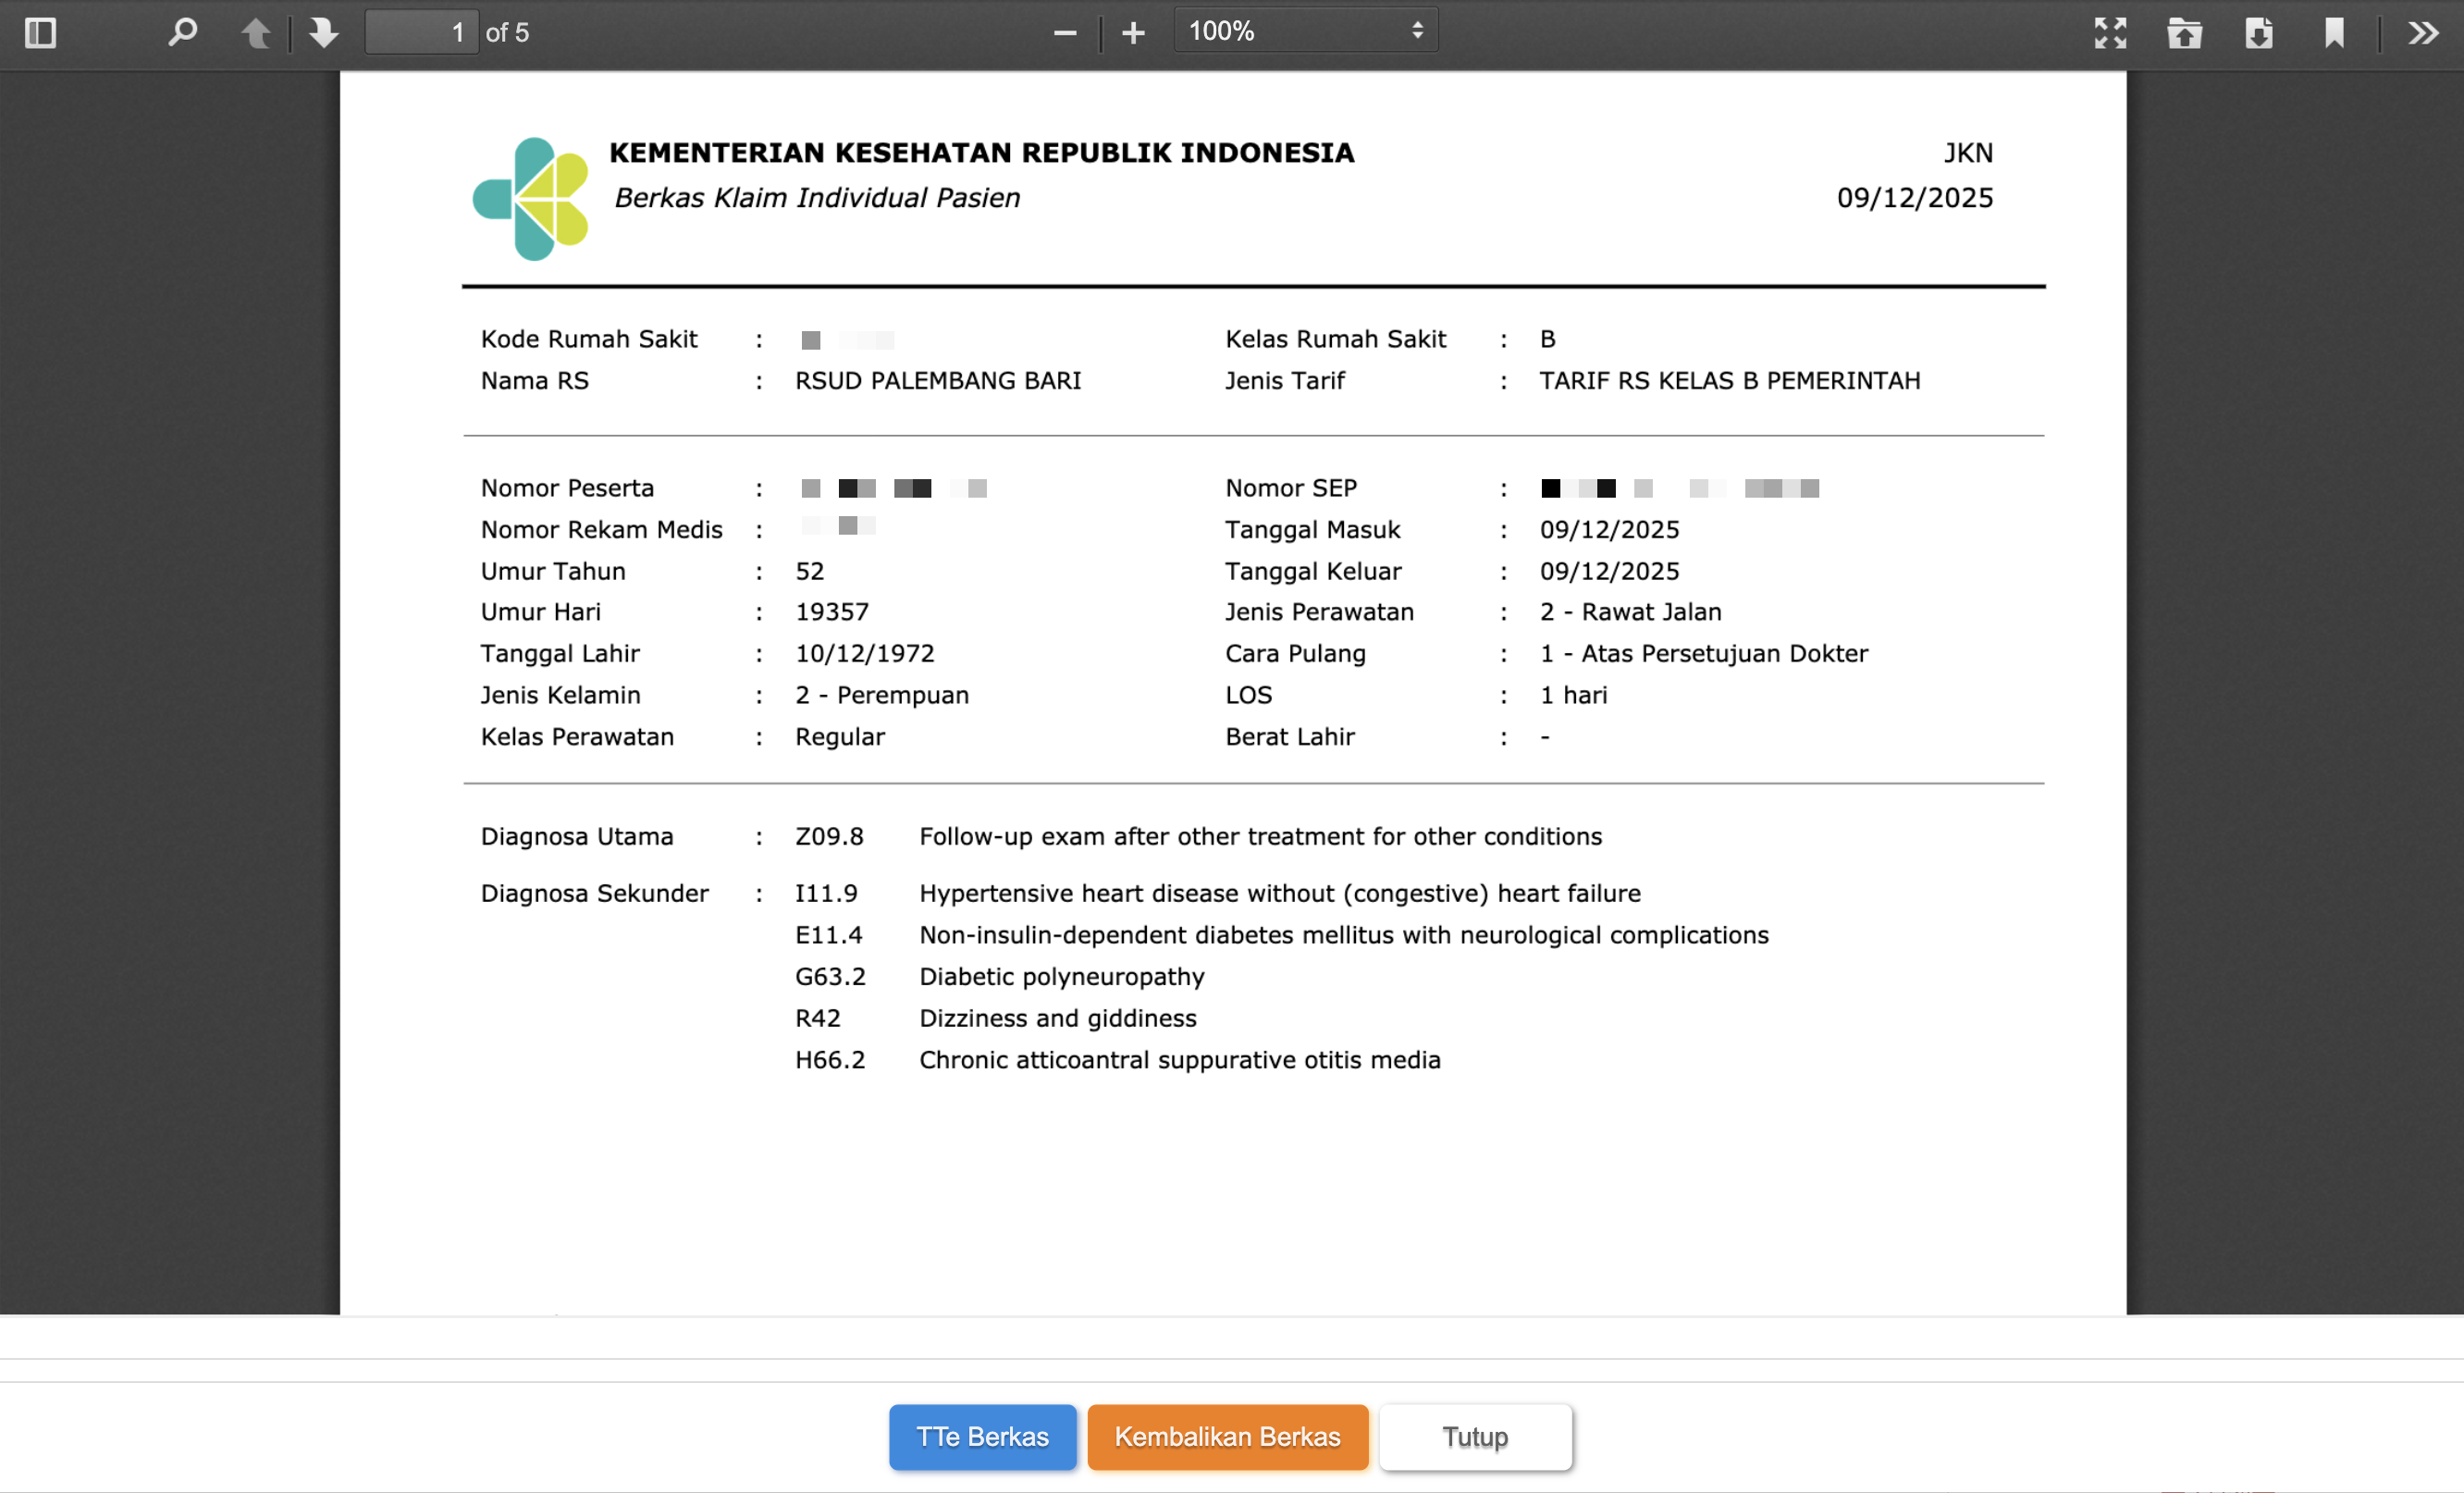
Task: Click the open file icon
Action: pyautogui.click(x=2184, y=33)
